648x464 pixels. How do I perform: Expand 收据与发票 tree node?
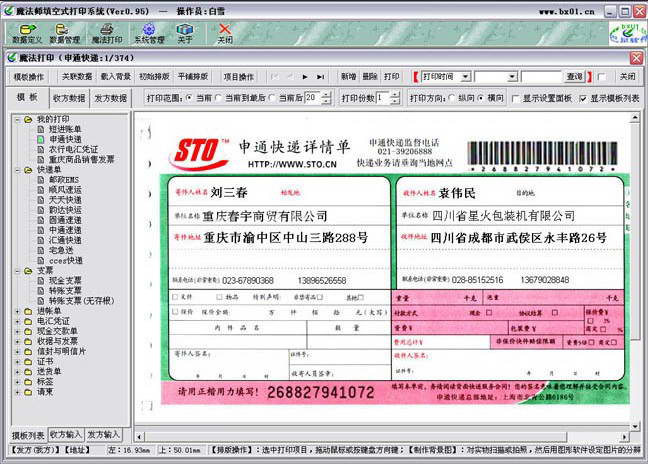(x=17, y=342)
